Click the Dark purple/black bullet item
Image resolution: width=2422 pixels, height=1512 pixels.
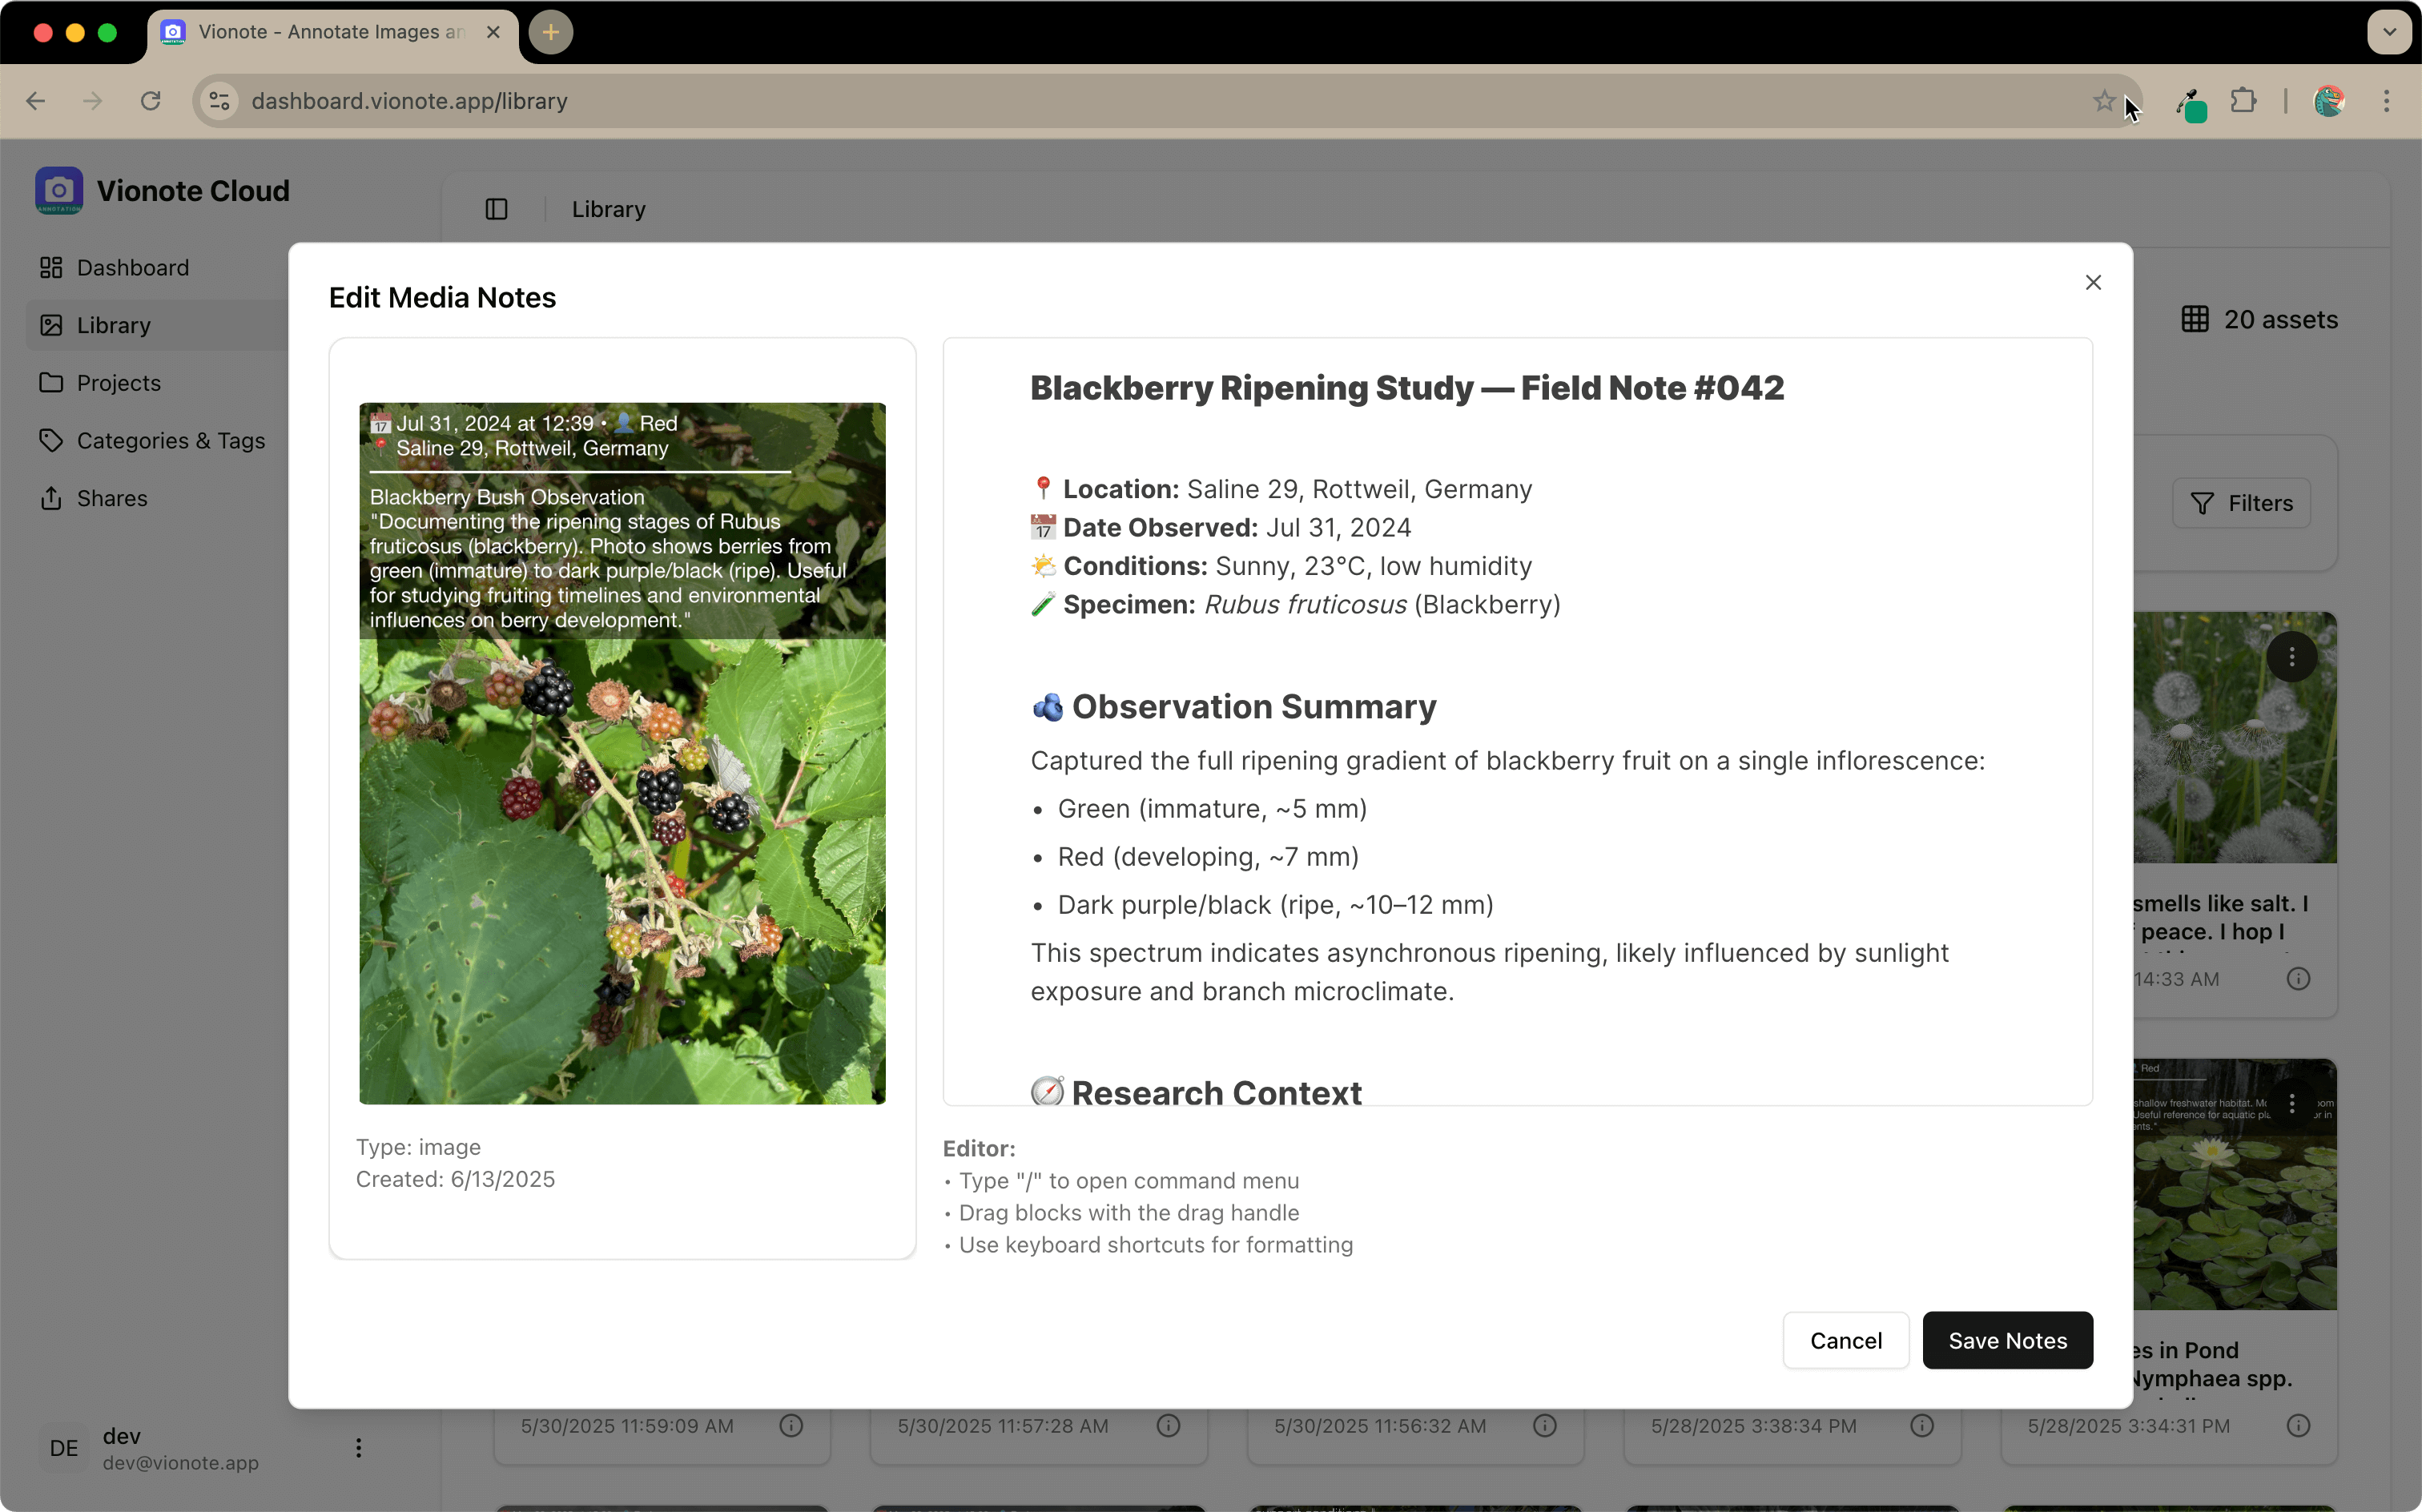point(1275,904)
